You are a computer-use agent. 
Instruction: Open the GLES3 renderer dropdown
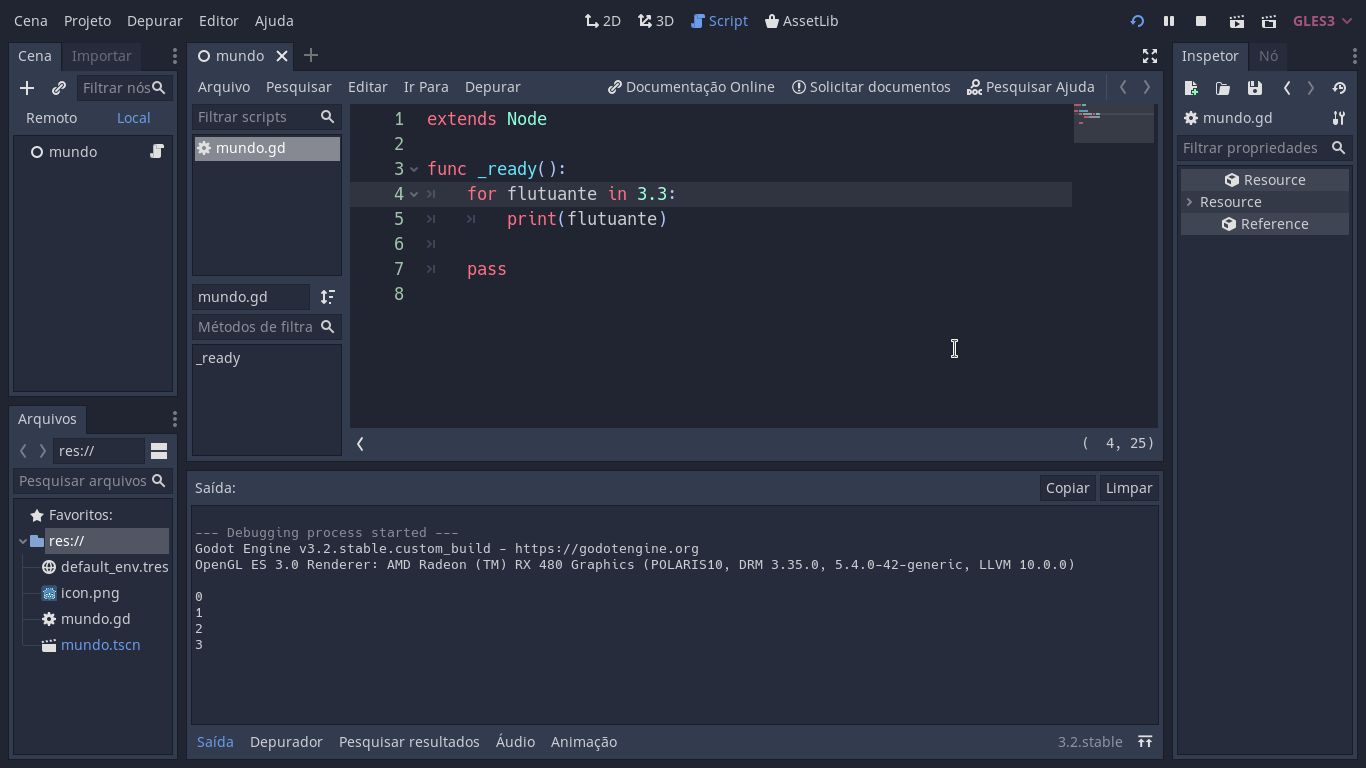pos(1322,21)
